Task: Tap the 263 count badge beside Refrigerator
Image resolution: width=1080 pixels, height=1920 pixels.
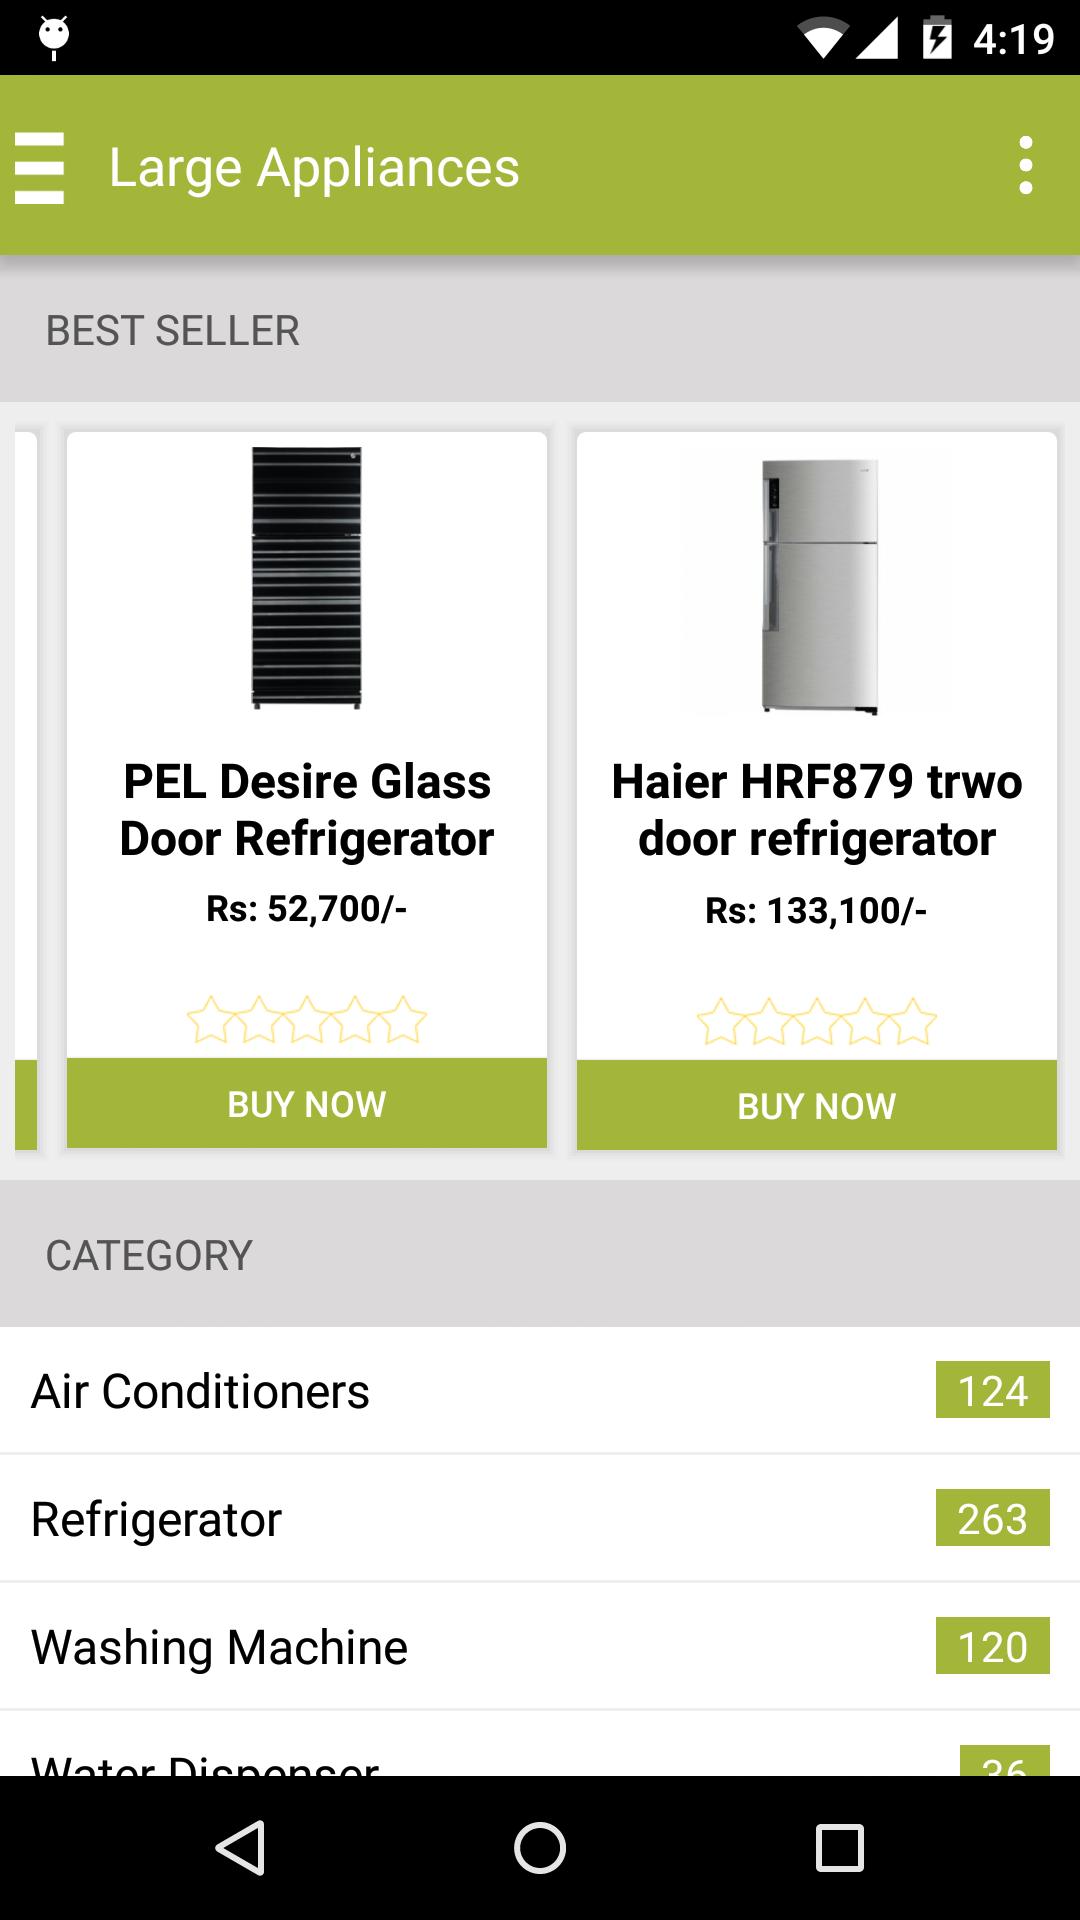Action: pyautogui.click(x=993, y=1518)
